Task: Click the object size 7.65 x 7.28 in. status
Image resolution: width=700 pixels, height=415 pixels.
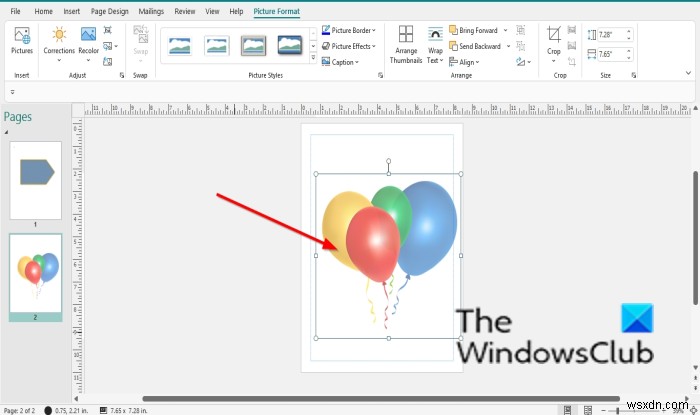Action: [x=123, y=411]
